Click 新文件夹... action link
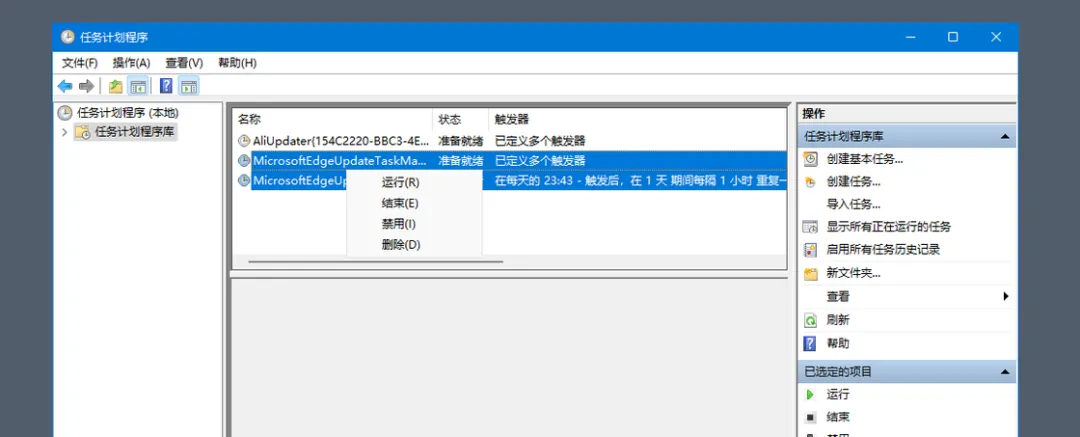This screenshot has width=1080, height=437. [853, 274]
